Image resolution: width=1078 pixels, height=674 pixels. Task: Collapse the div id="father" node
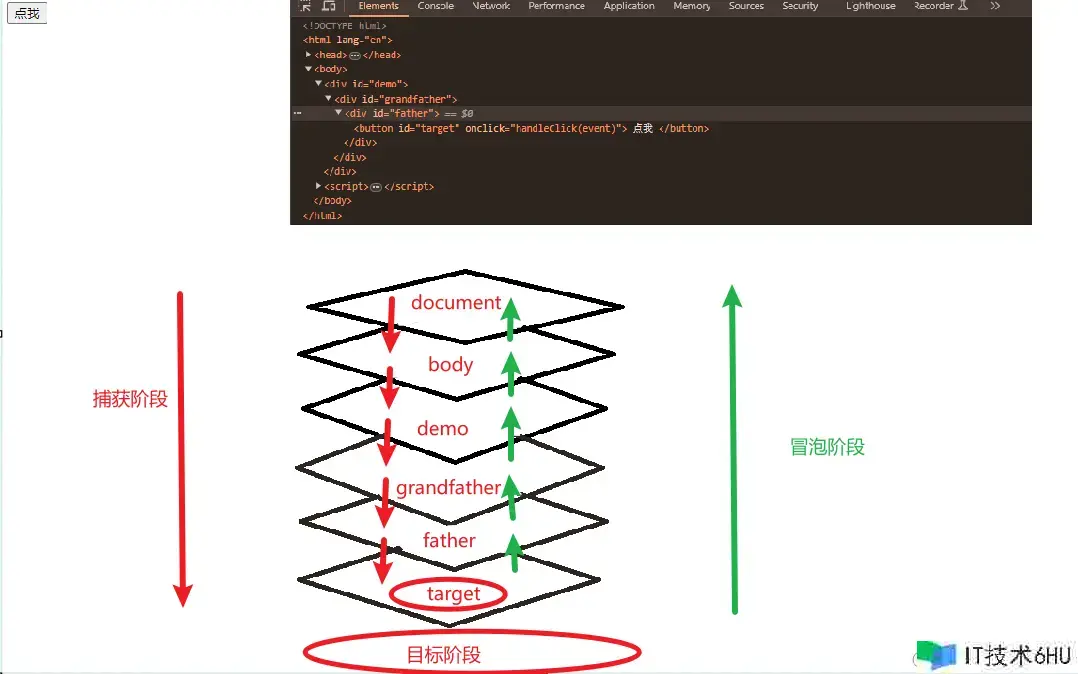point(338,113)
